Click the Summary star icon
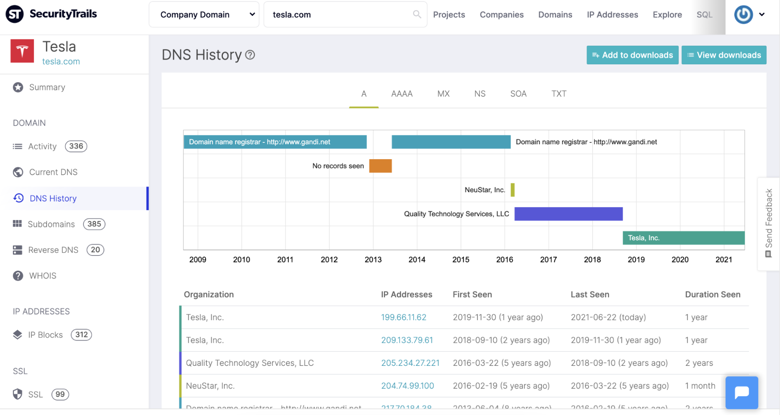The width and height of the screenshot is (780, 415). point(18,88)
